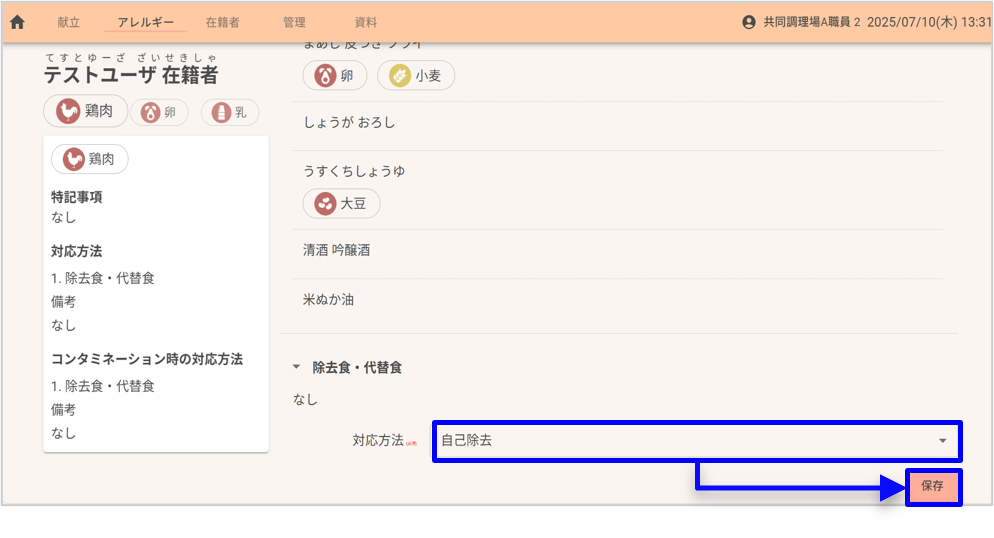Open the 対応方法 dropdown showing 自己除去
Screen dimensions: 994x538
pos(680,440)
